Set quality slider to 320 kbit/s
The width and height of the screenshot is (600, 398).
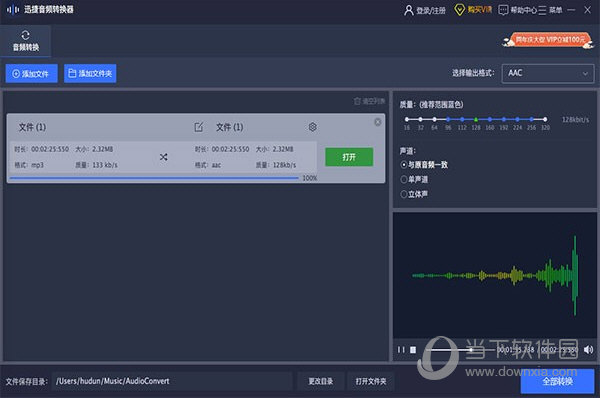545,119
